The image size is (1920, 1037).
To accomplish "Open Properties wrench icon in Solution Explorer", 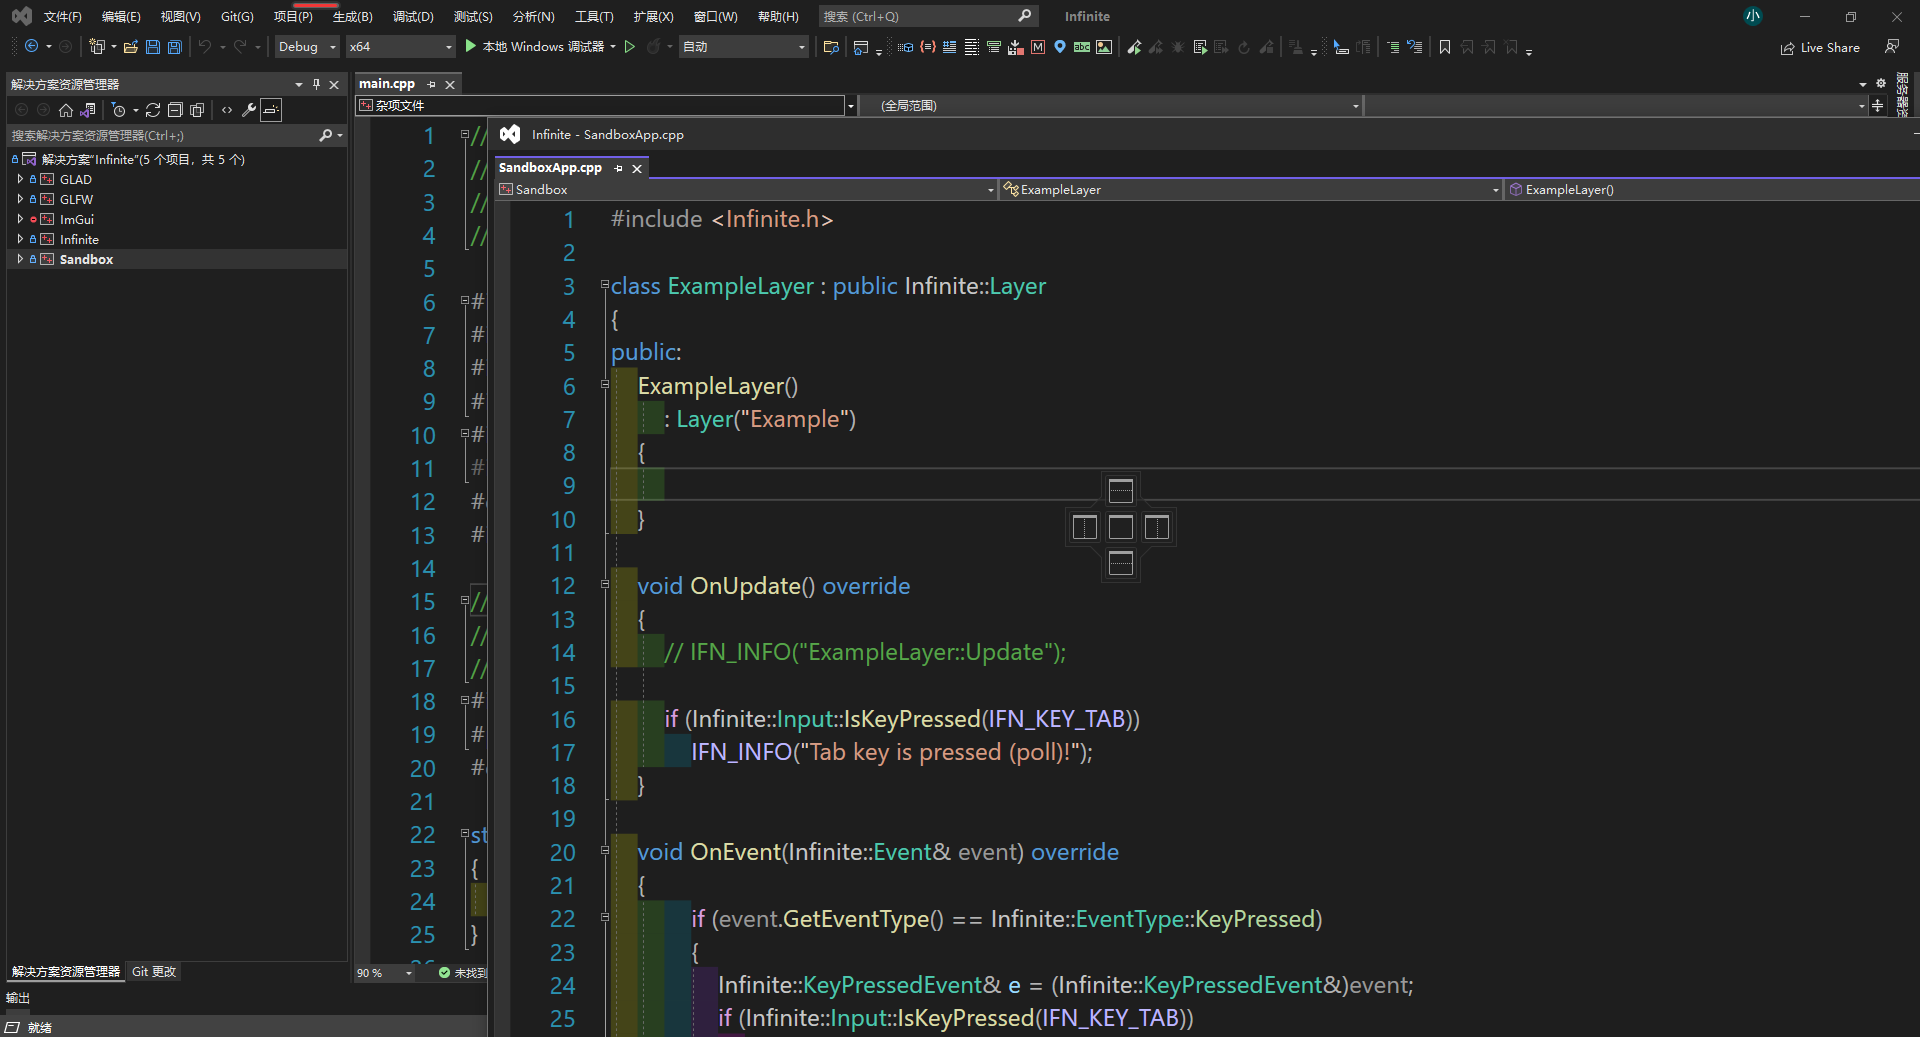I will click(249, 110).
